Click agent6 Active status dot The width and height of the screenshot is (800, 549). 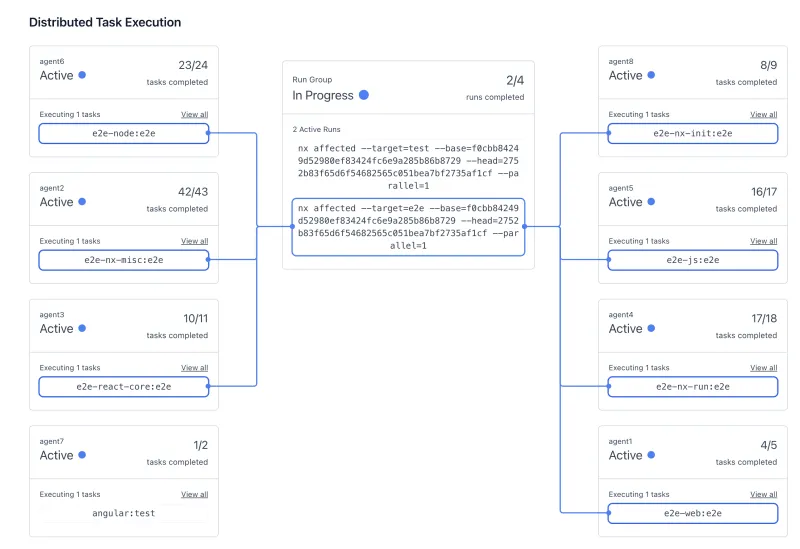pyautogui.click(x=82, y=75)
